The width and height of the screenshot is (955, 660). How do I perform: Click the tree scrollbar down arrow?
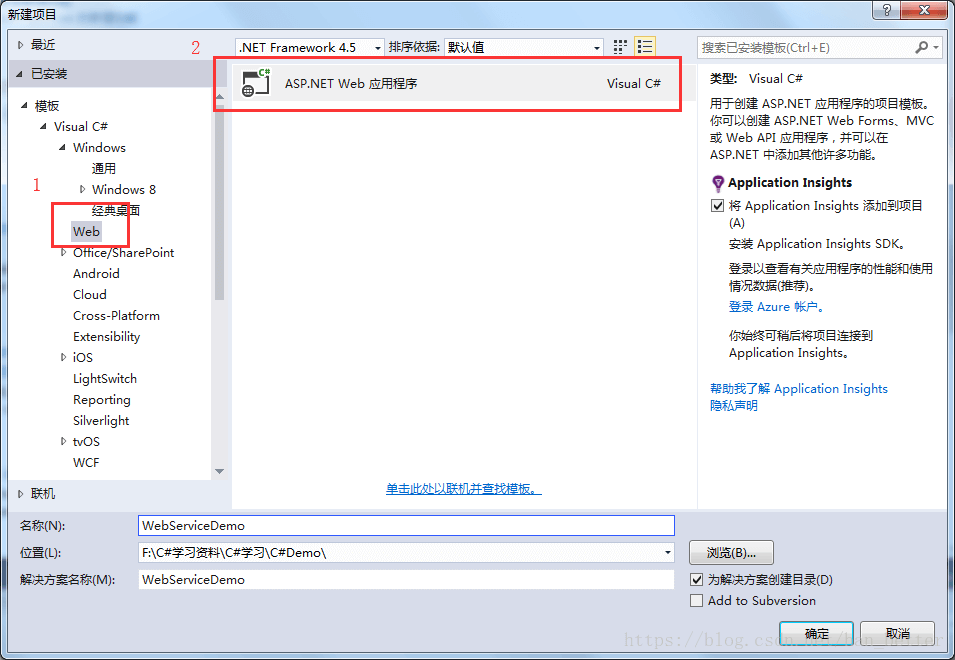click(x=220, y=471)
